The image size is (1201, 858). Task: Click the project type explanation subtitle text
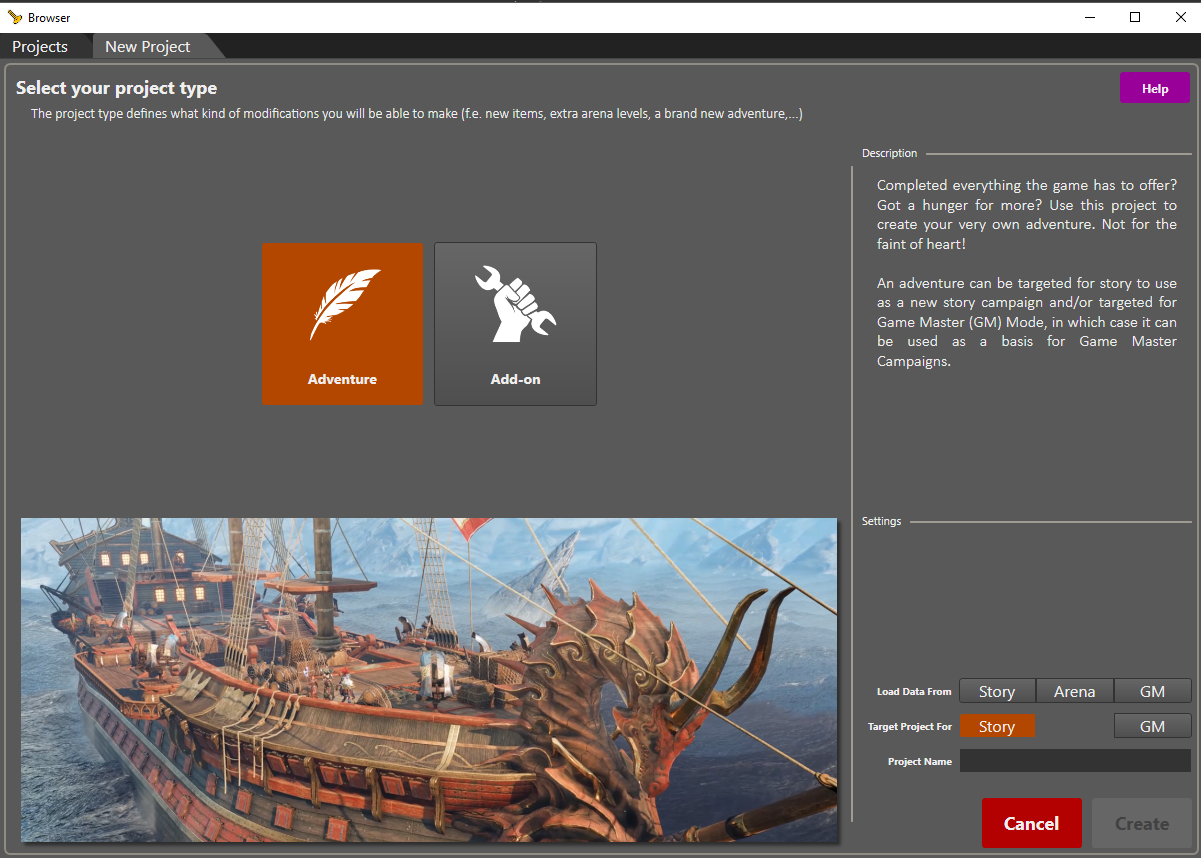pos(417,114)
